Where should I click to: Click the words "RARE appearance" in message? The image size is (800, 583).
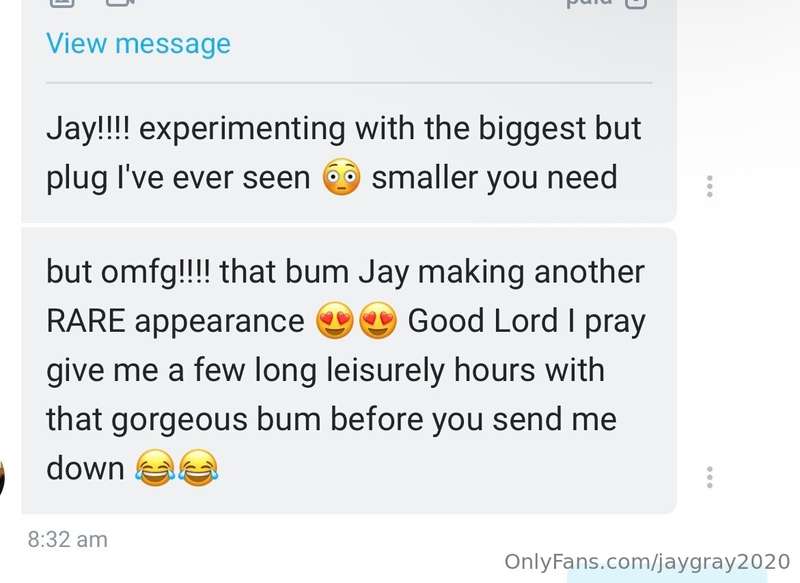point(176,321)
